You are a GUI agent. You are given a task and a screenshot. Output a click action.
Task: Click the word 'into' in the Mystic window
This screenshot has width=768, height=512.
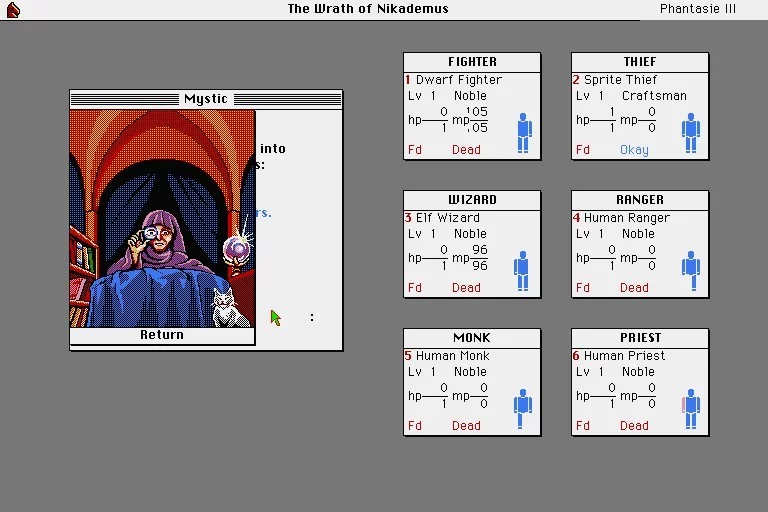coord(273,149)
